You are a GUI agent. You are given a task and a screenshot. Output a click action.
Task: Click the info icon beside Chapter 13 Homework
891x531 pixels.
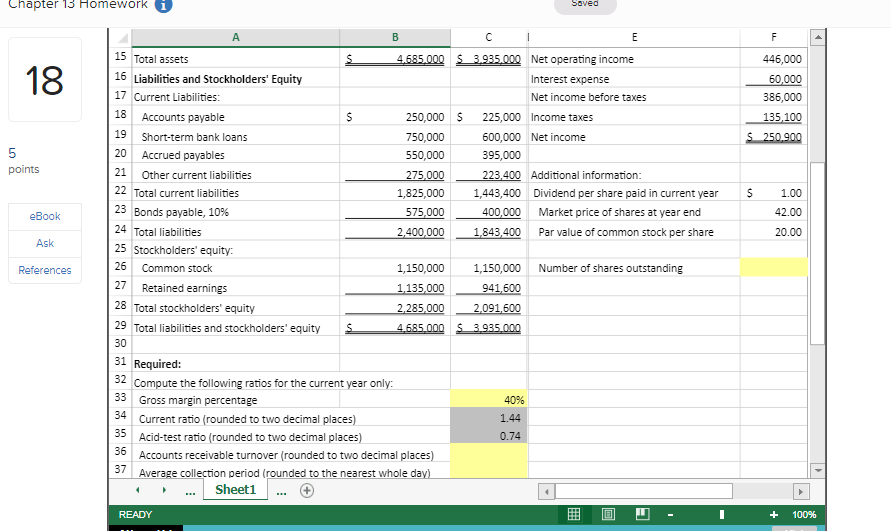click(x=164, y=5)
